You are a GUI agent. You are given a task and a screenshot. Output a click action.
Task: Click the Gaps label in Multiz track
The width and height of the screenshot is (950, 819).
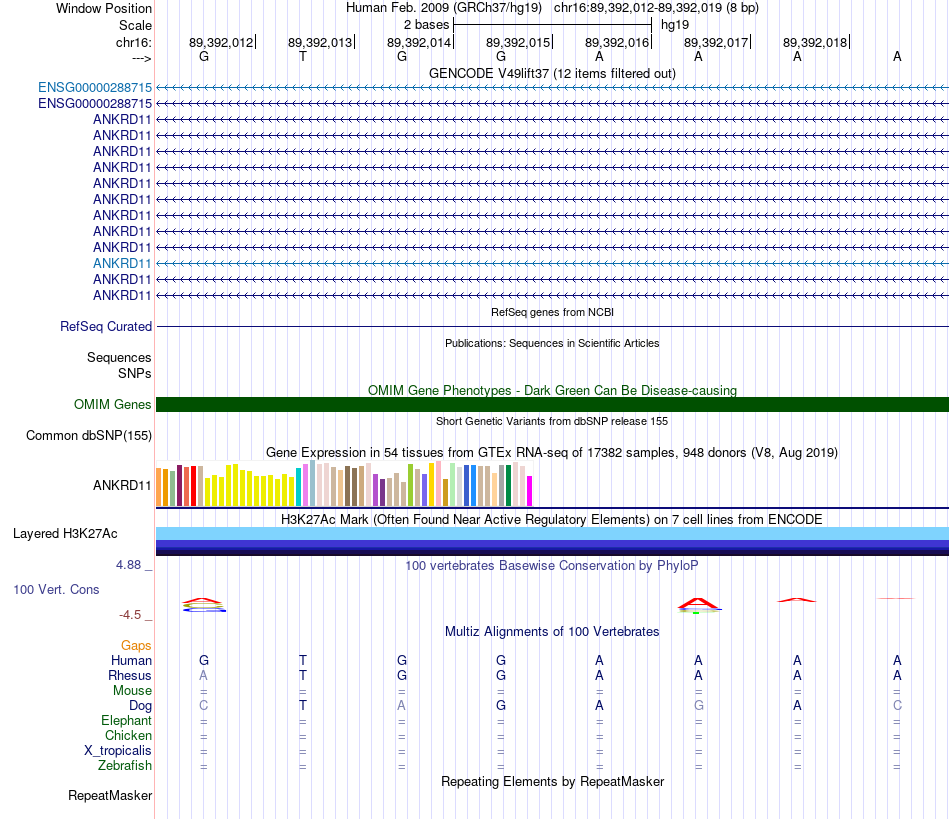click(x=136, y=646)
